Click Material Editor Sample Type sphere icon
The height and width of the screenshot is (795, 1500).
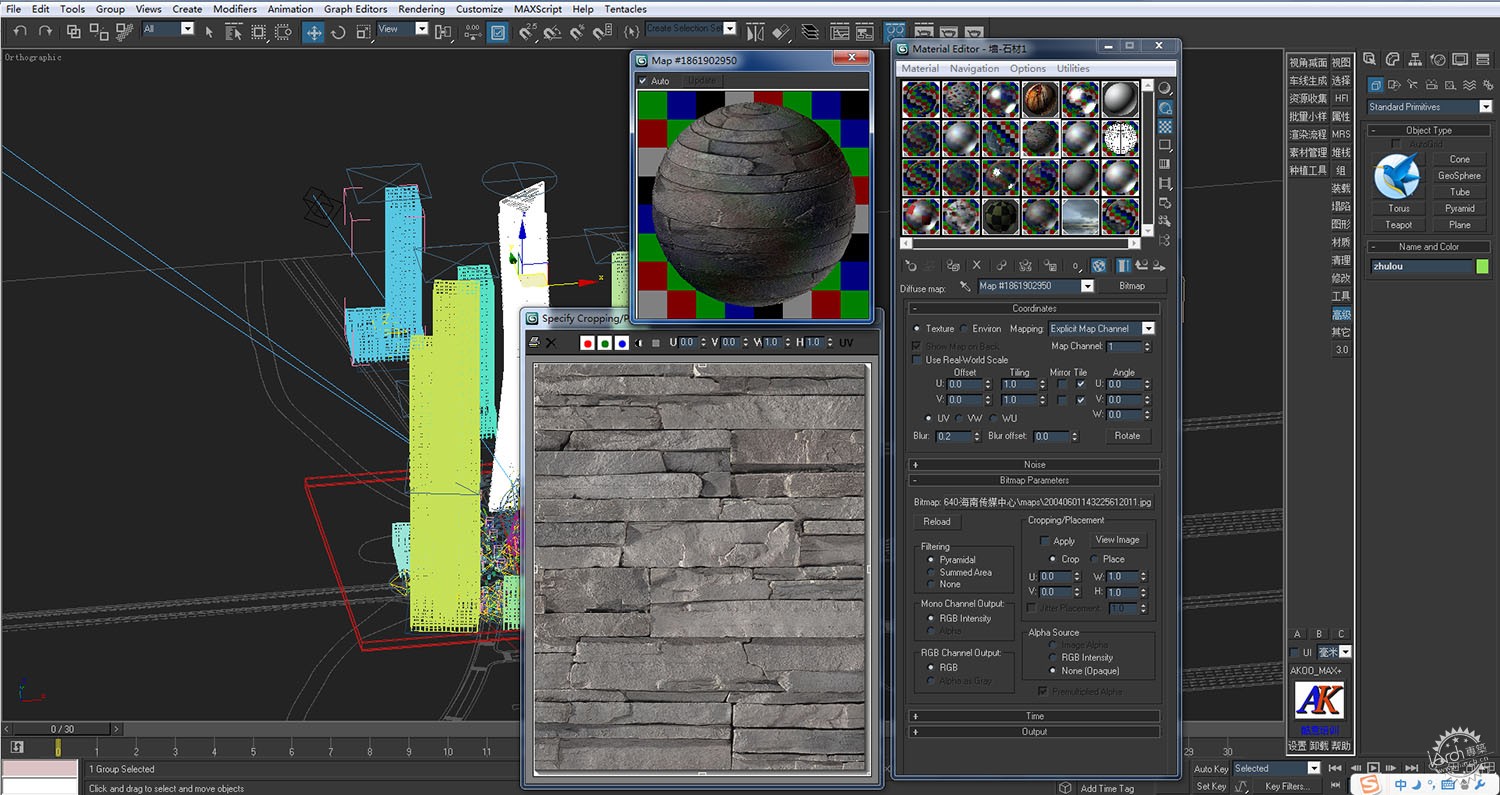click(x=1165, y=88)
